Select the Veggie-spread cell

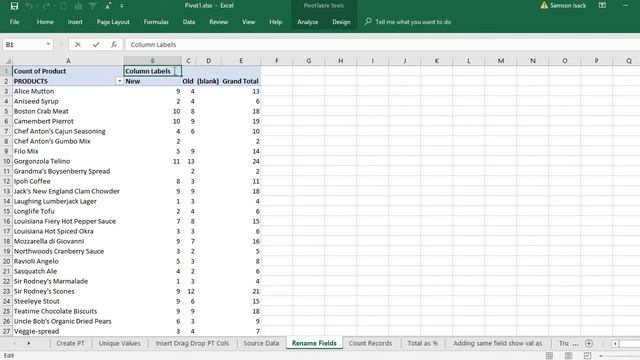click(x=68, y=331)
